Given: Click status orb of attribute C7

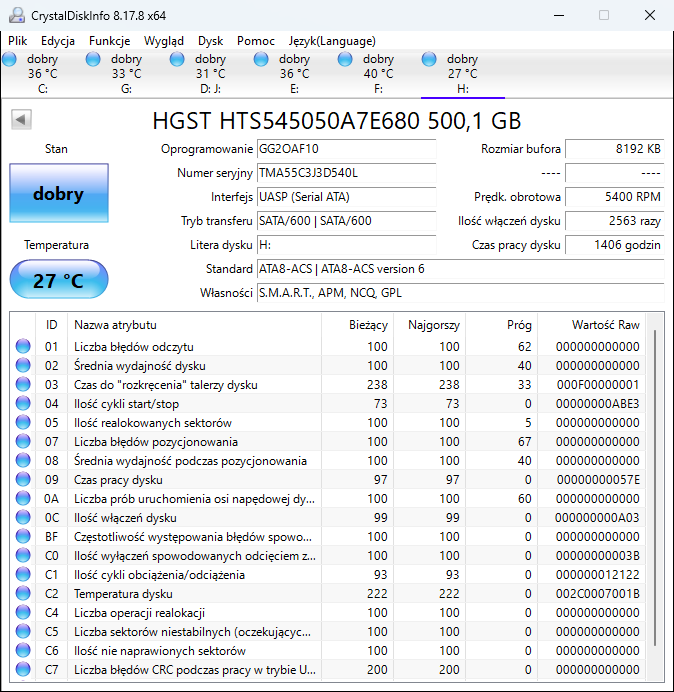Looking at the screenshot, I should [x=23, y=669].
